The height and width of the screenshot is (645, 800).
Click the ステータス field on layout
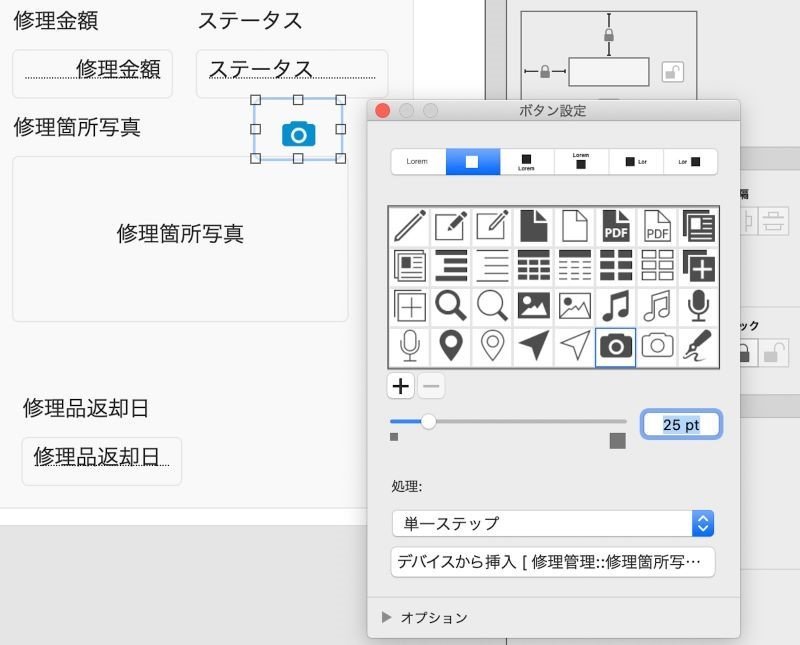[292, 73]
